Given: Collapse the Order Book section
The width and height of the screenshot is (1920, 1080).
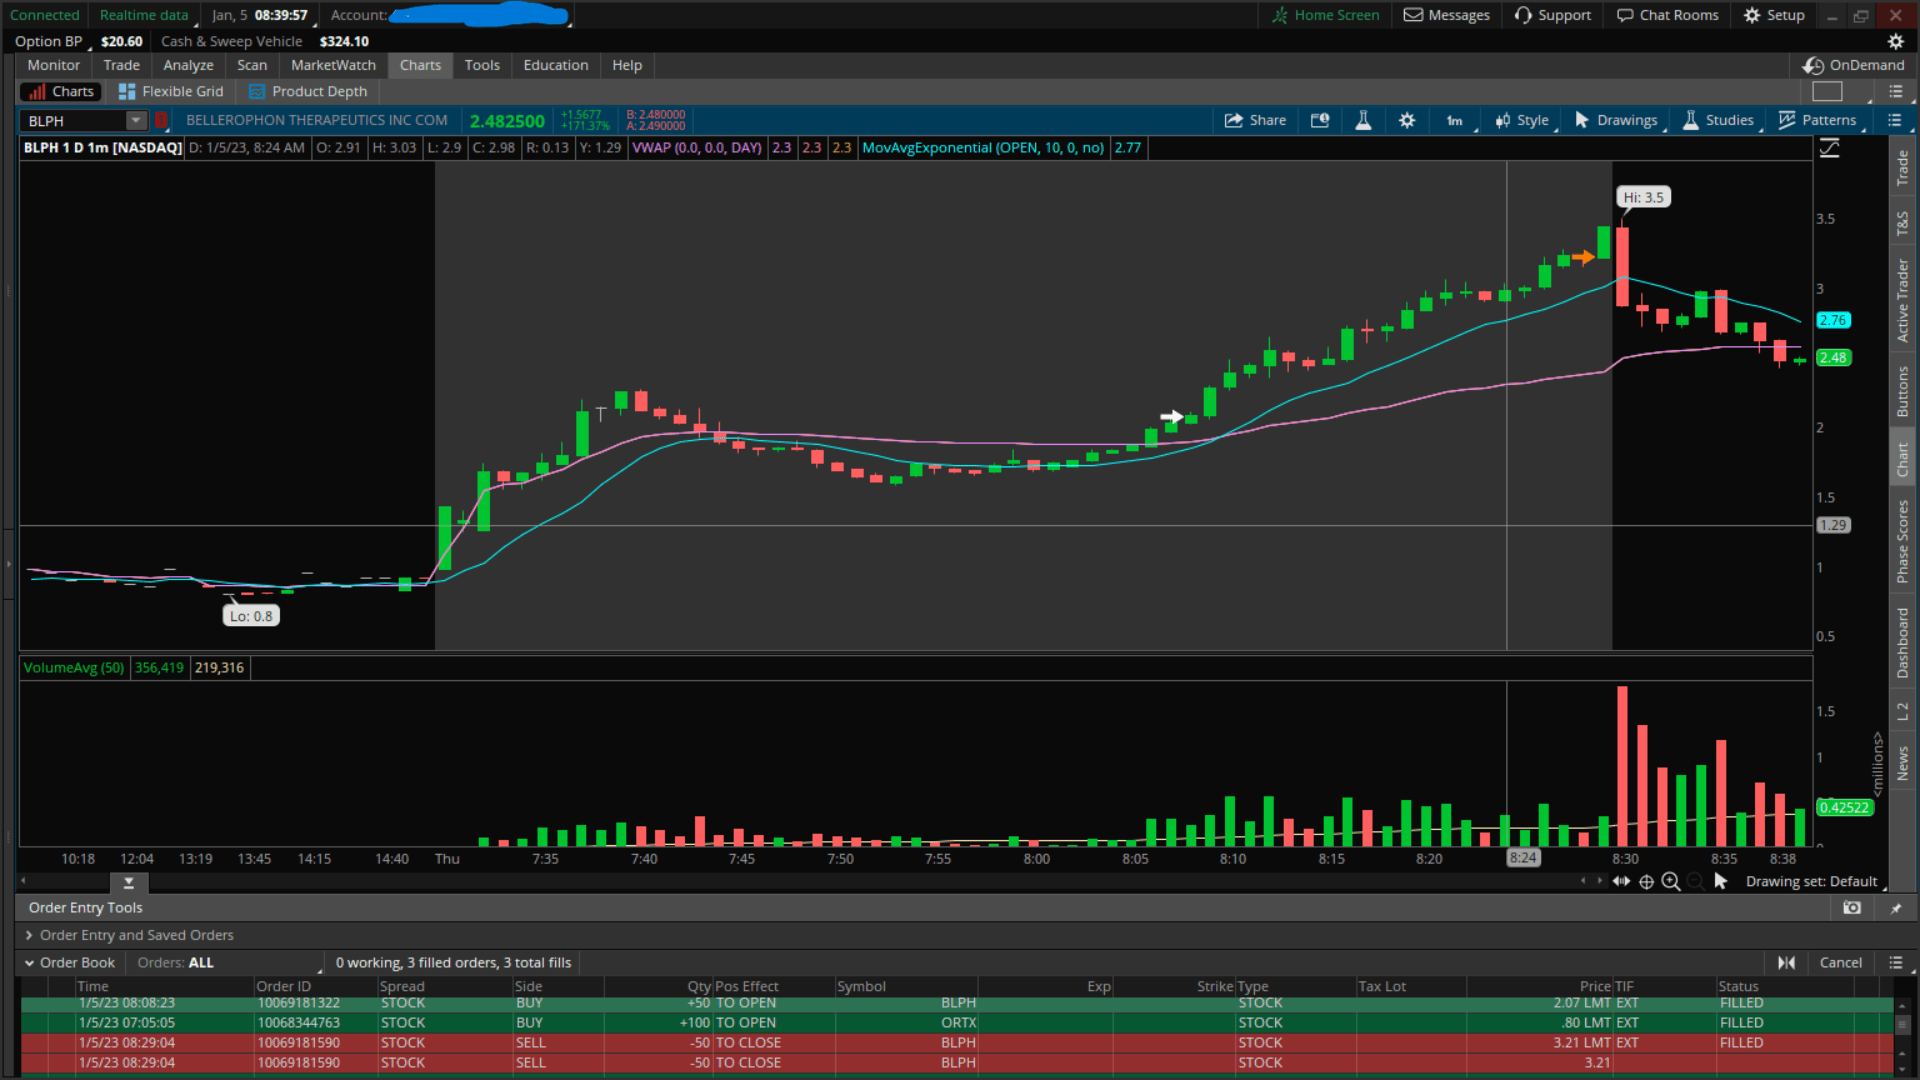Looking at the screenshot, I should pyautogui.click(x=29, y=963).
